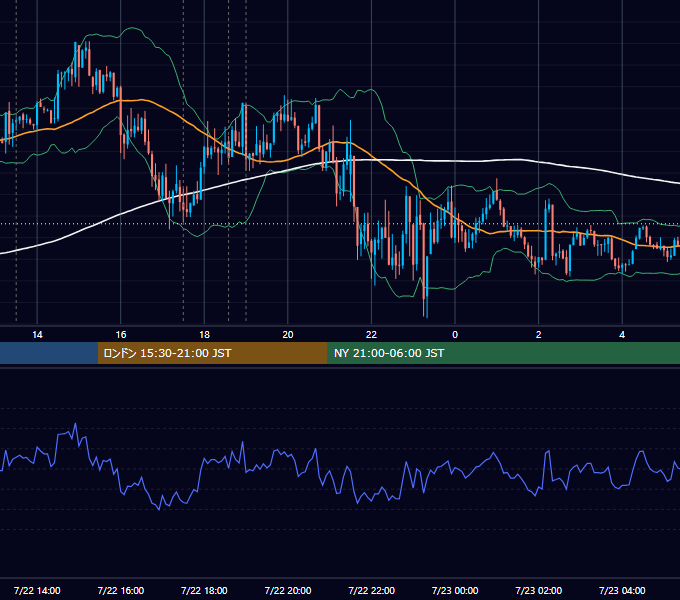Click the 7/22 22:00 date label
The height and width of the screenshot is (600, 680).
[372, 590]
